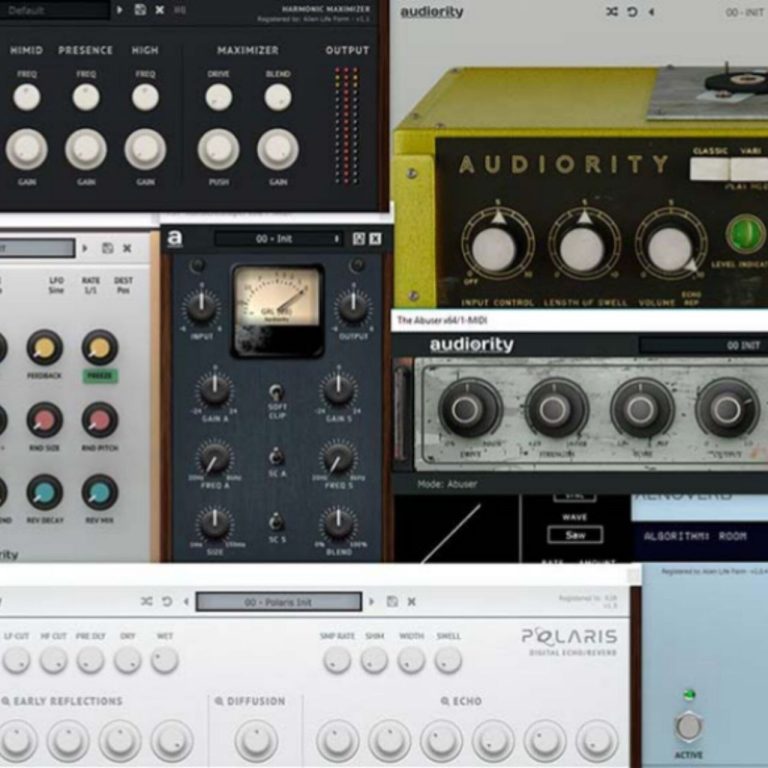768x768 pixels.
Task: Toggle the green Freeze button
Action: [99, 376]
